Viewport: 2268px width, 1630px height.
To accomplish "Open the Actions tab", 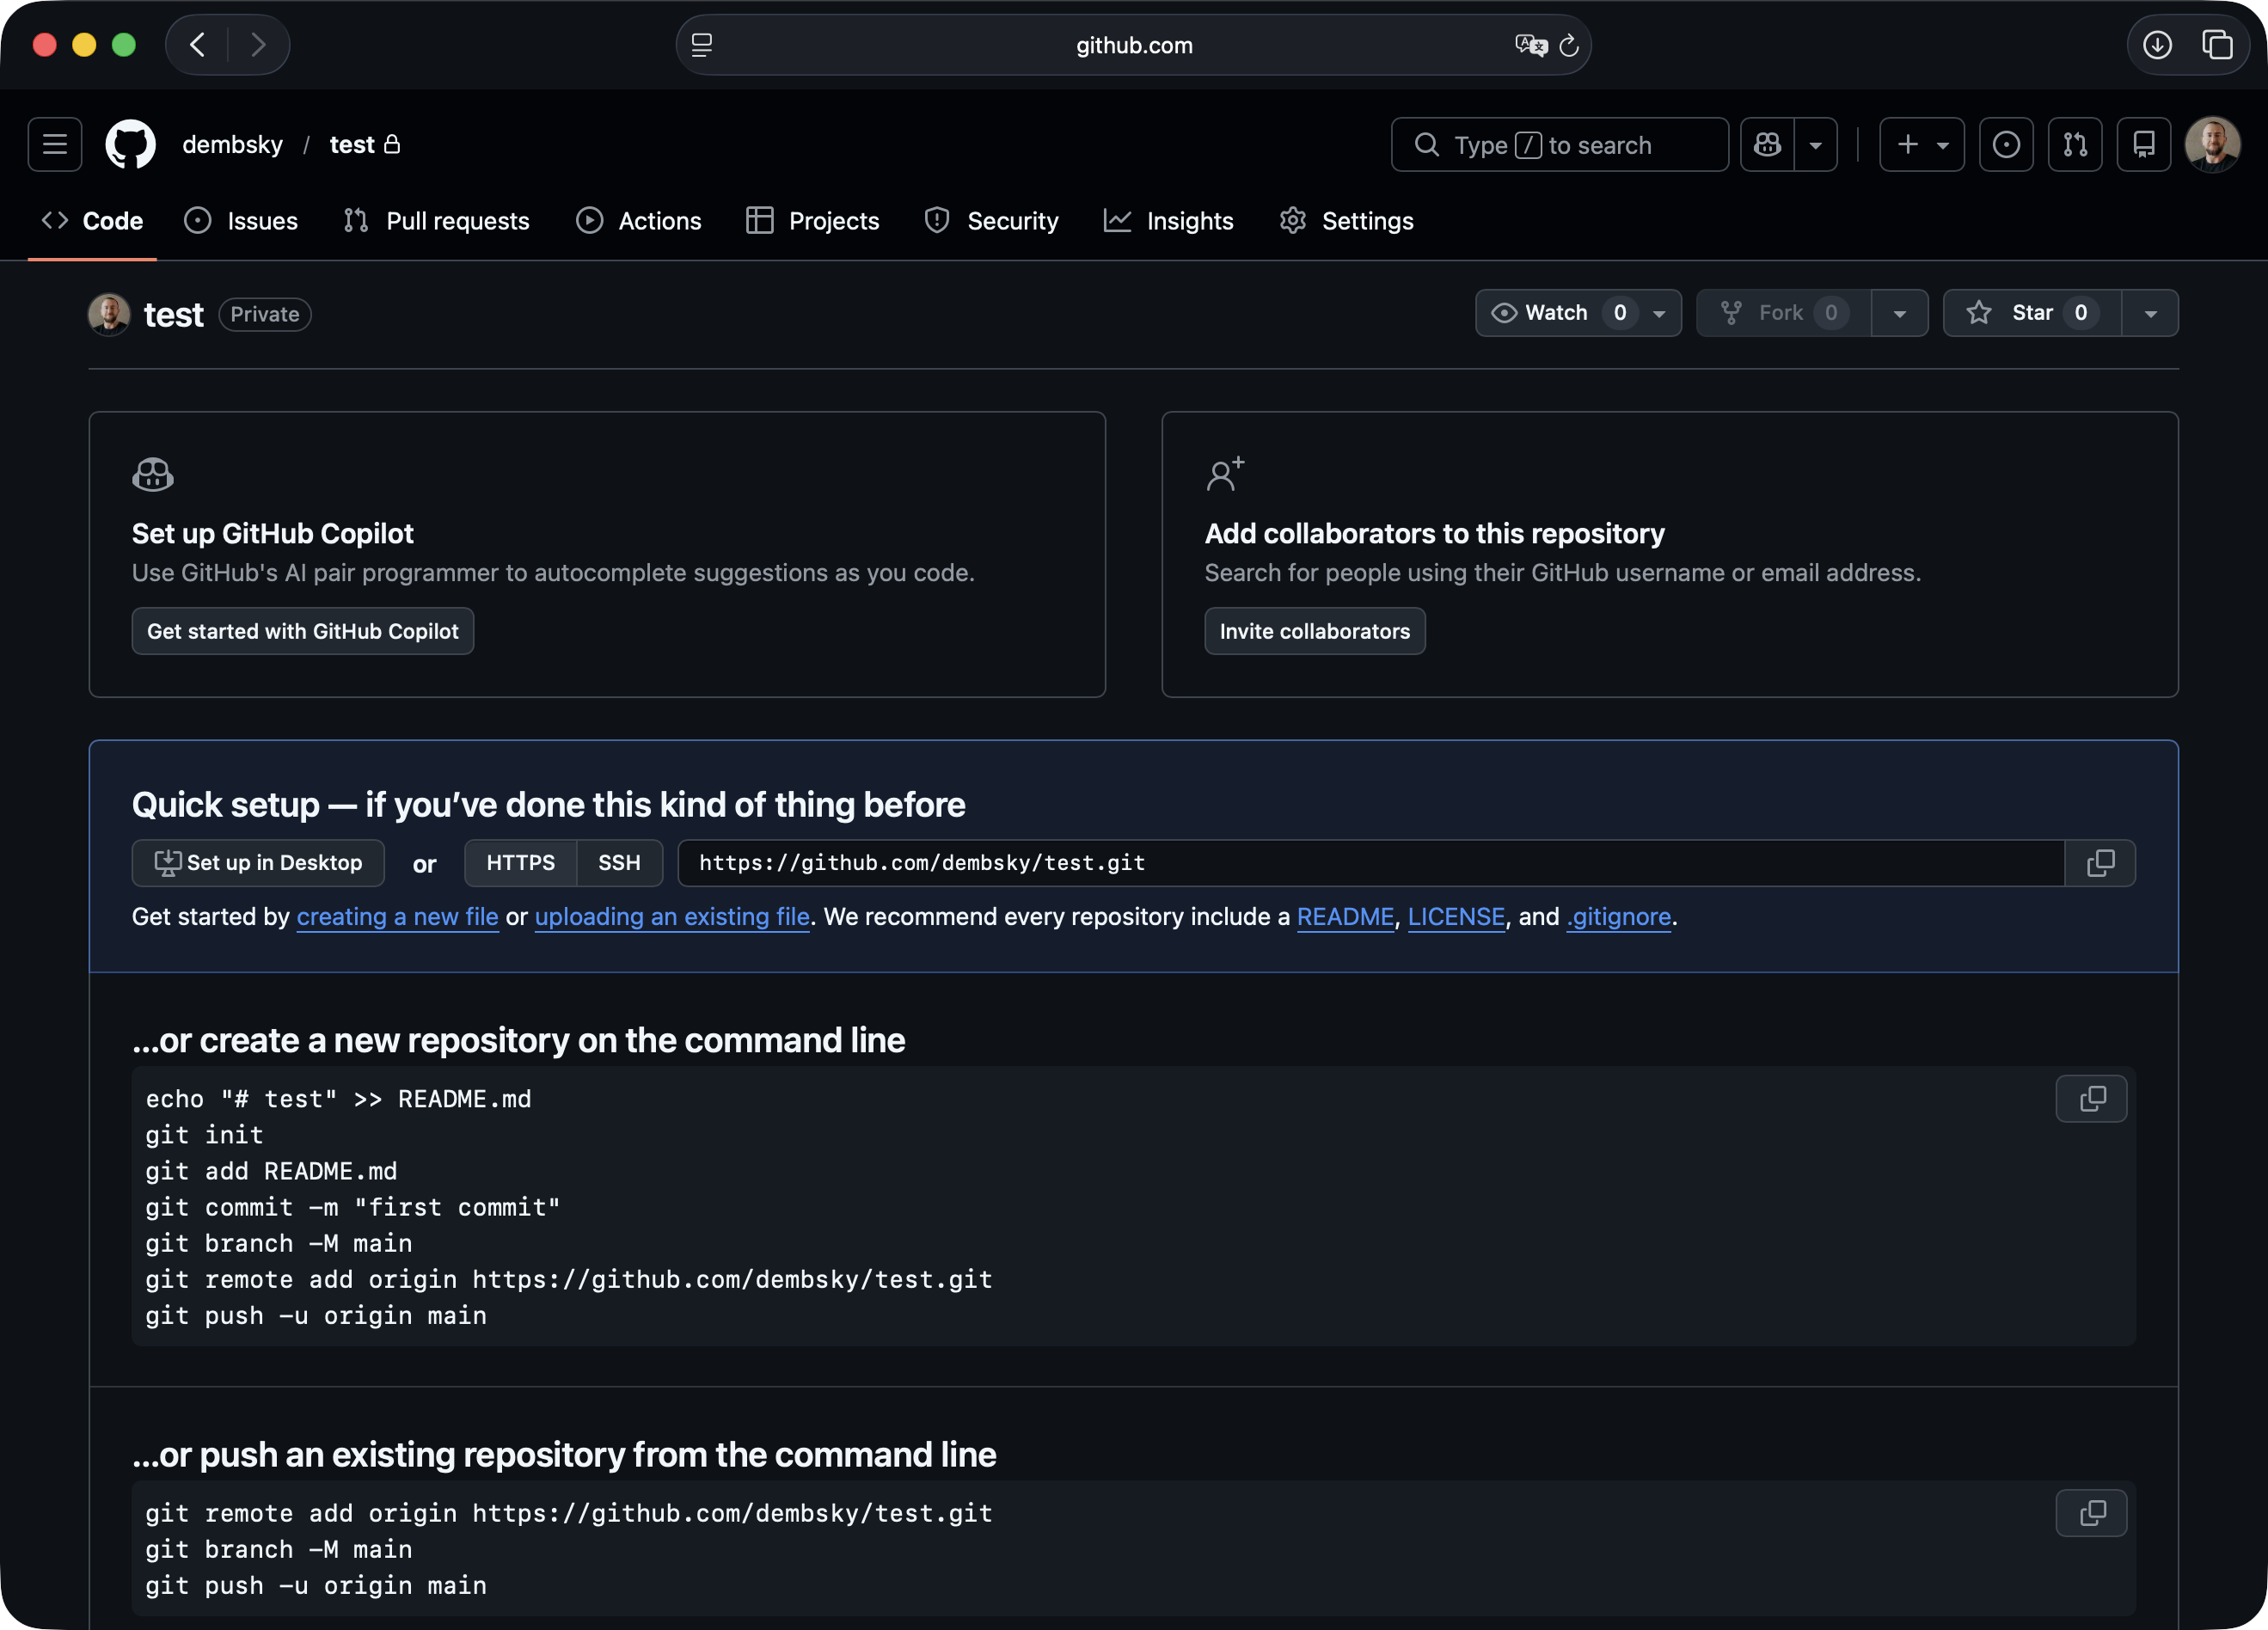I will coord(639,221).
